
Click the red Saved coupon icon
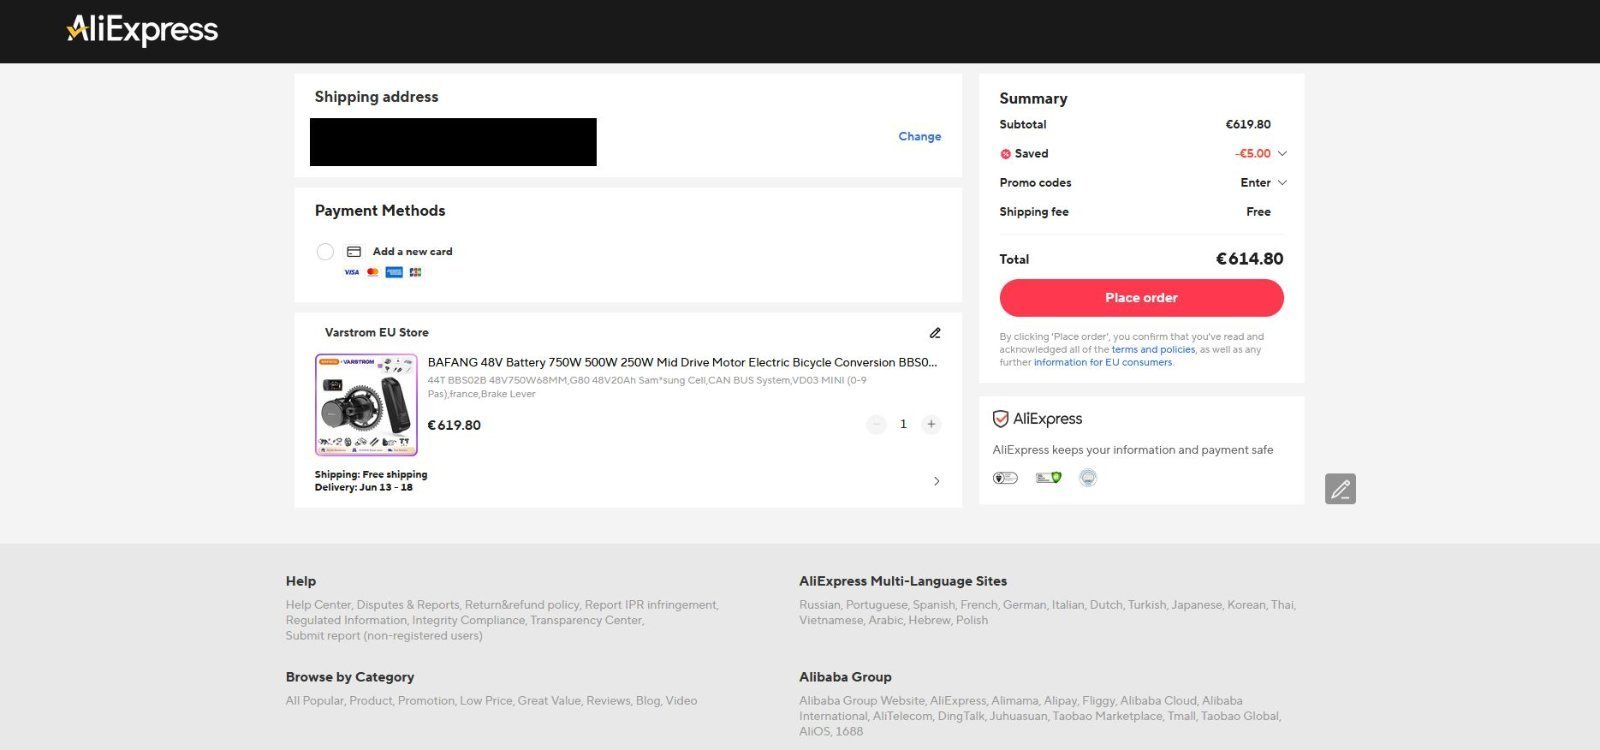pos(1005,154)
